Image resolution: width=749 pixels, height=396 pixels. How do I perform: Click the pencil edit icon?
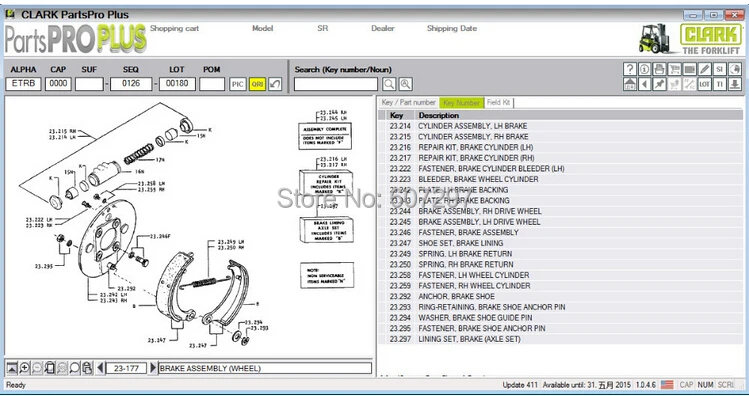704,69
